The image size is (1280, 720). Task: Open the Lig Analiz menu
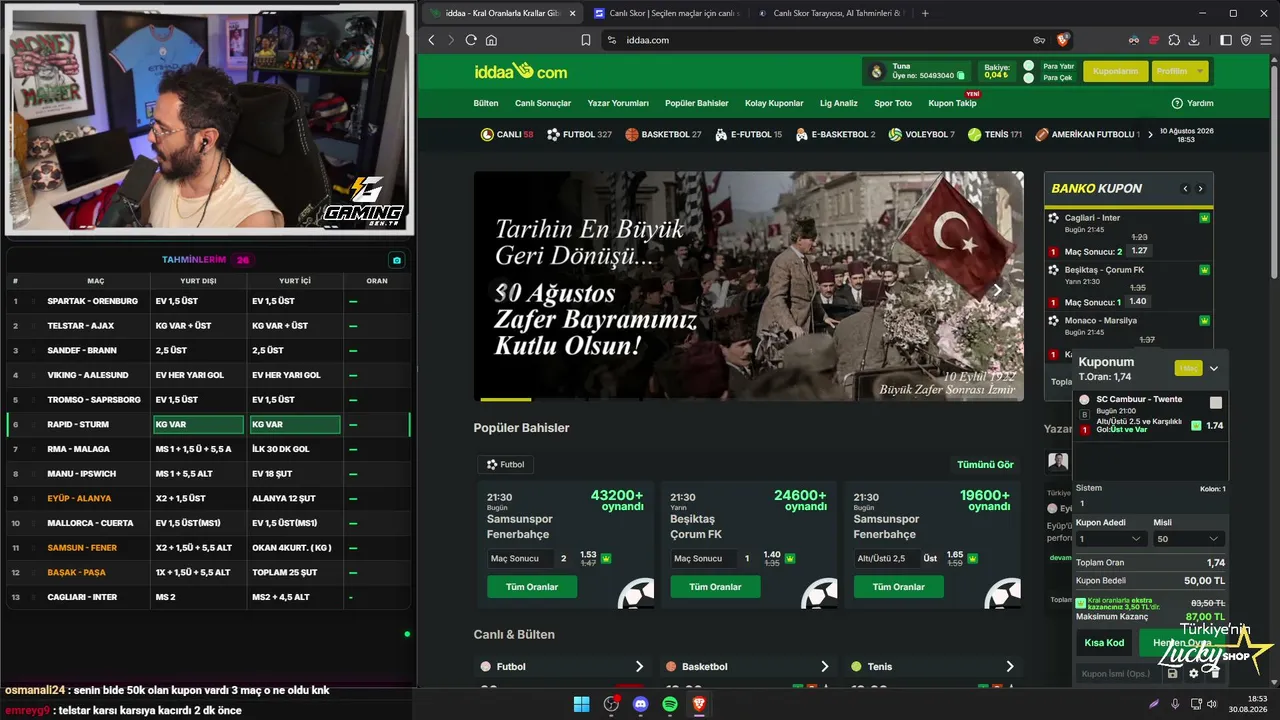[x=839, y=103]
